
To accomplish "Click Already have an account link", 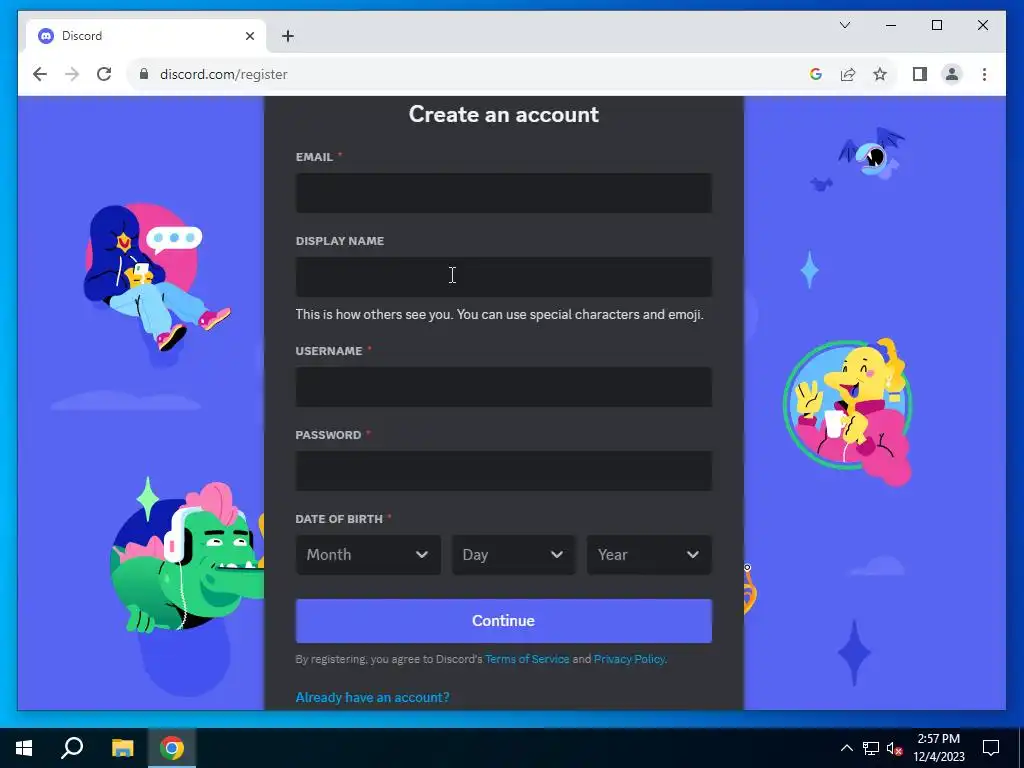I will coord(372,697).
